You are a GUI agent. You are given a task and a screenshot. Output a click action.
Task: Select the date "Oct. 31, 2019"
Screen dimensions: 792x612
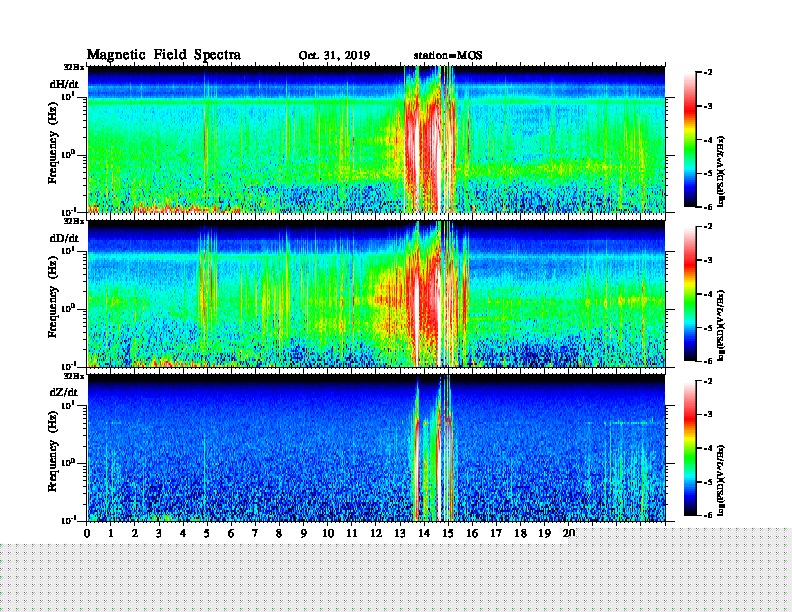pos(334,56)
